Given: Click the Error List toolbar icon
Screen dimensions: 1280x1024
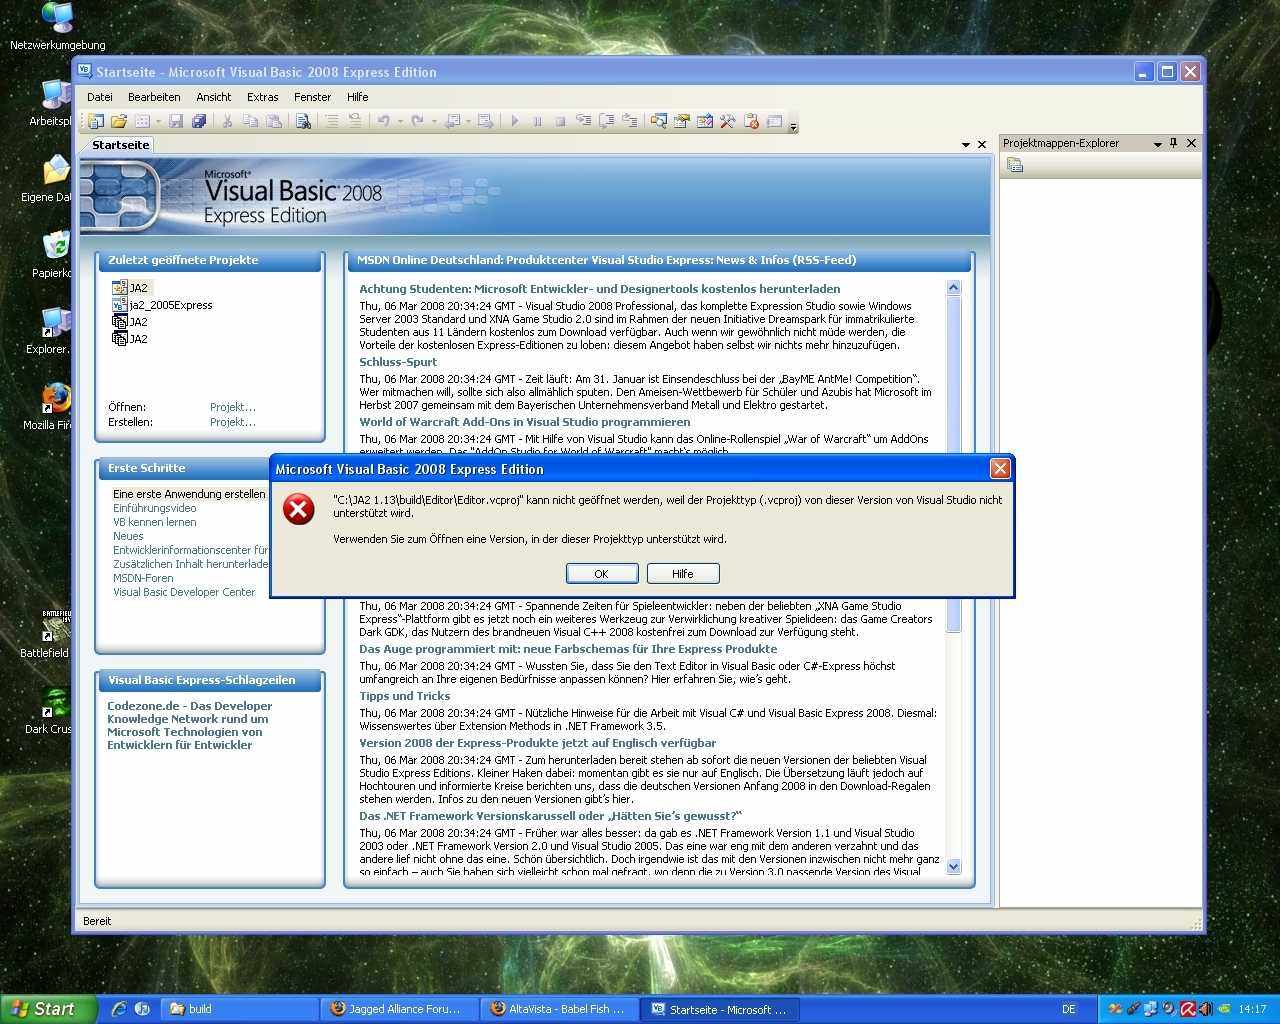Looking at the screenshot, I should 751,121.
